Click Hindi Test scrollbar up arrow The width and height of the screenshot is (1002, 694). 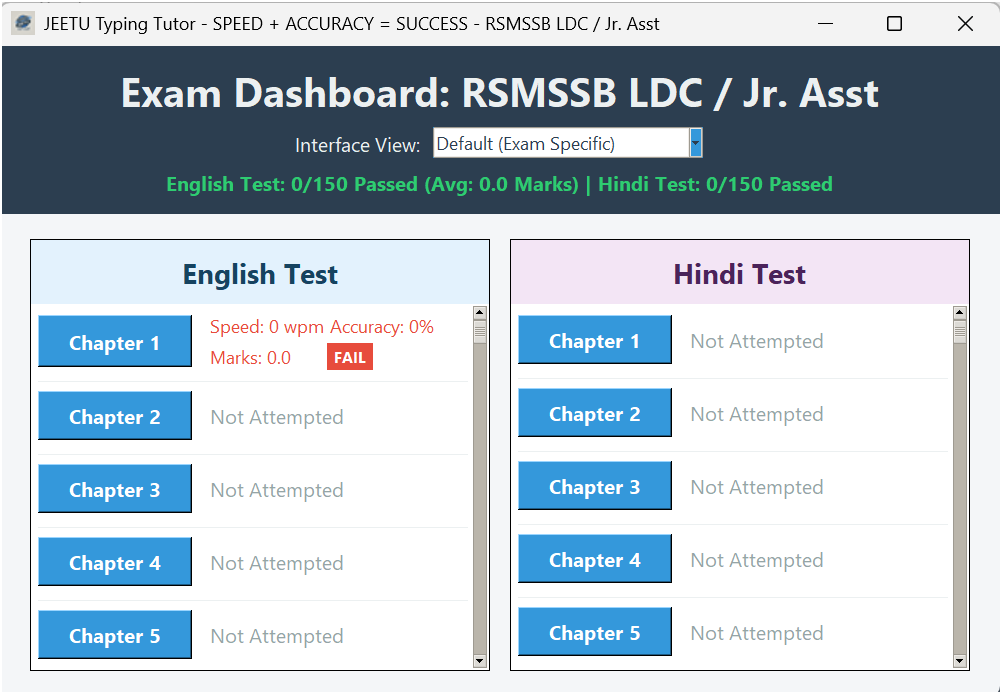coord(960,313)
